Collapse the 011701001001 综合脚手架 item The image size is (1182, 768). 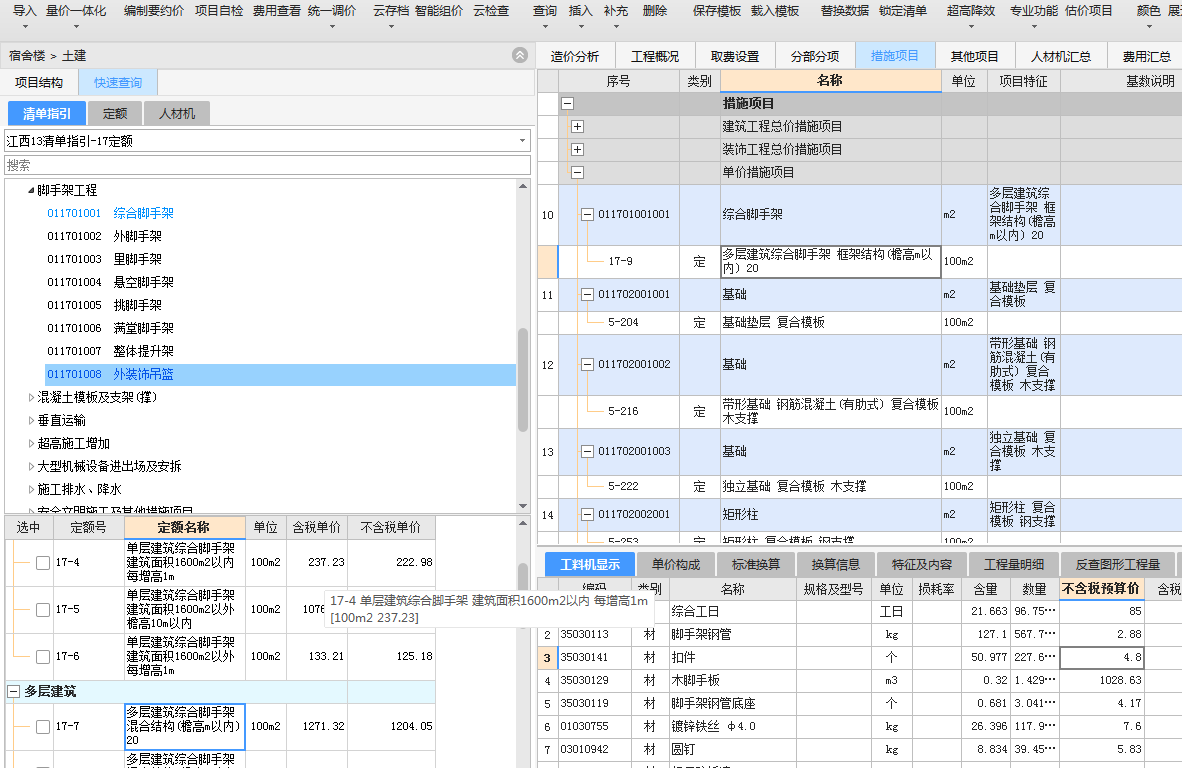587,215
